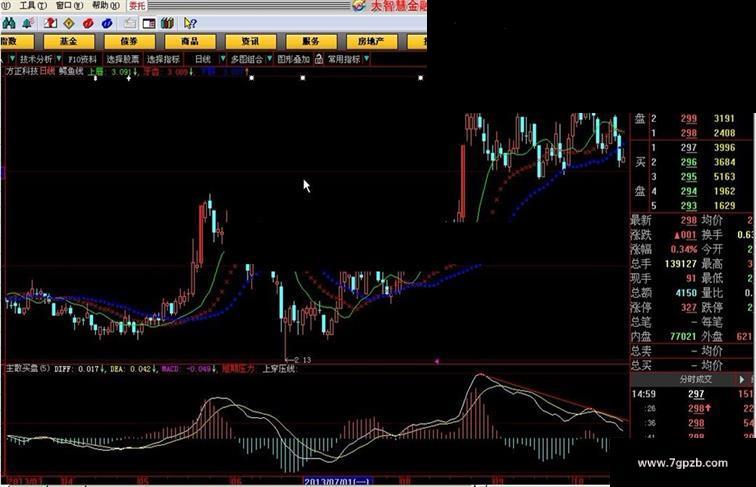This screenshot has height=487, width=756.
Task: Click the purple arrow marker above MACD panel
Action: click(436, 361)
